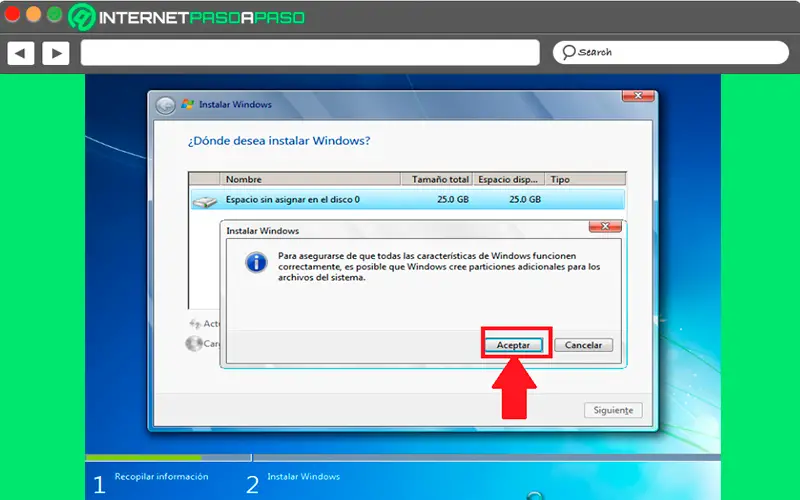The height and width of the screenshot is (500, 800).
Task: Click into the Search field
Action: pos(671,53)
